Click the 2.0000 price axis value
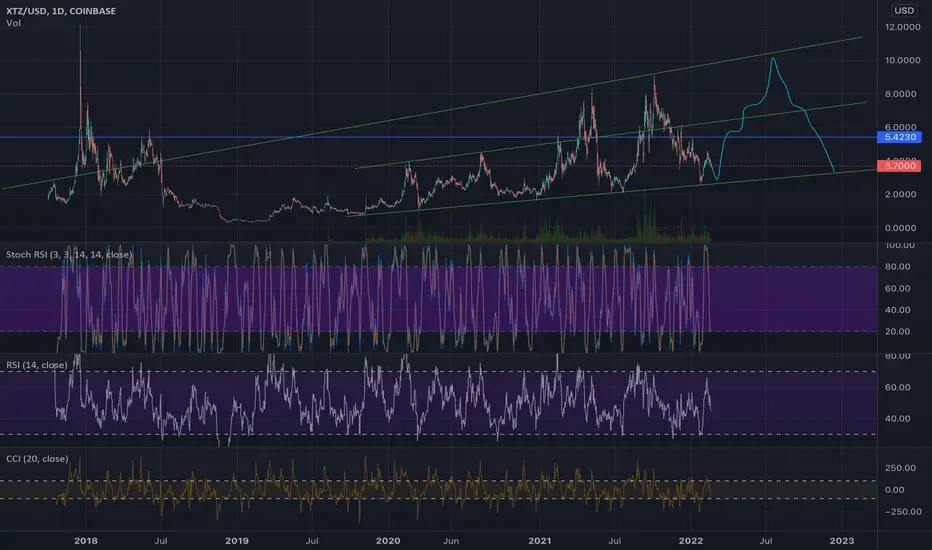This screenshot has height=550, width=932. point(902,194)
